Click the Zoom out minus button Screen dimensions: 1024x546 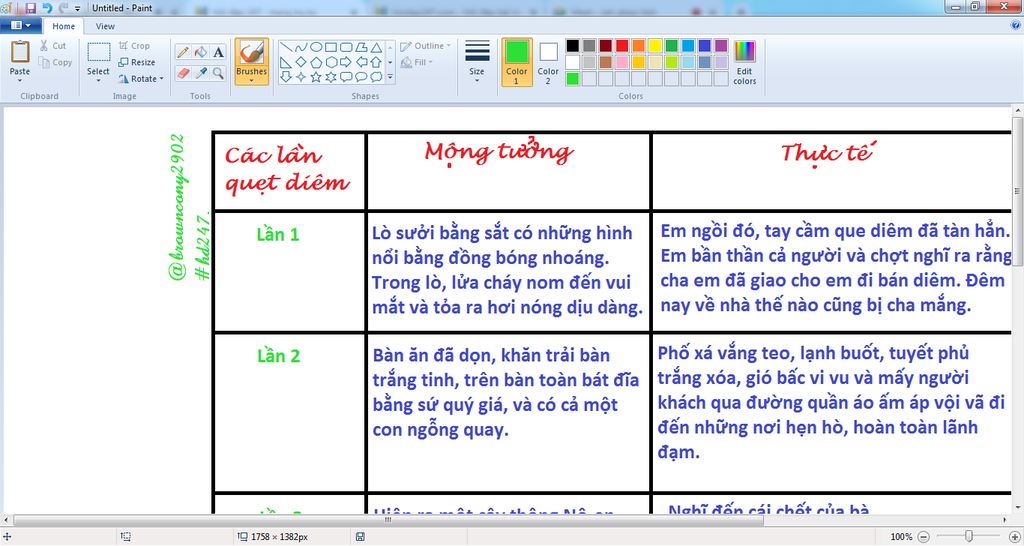(x=923, y=536)
